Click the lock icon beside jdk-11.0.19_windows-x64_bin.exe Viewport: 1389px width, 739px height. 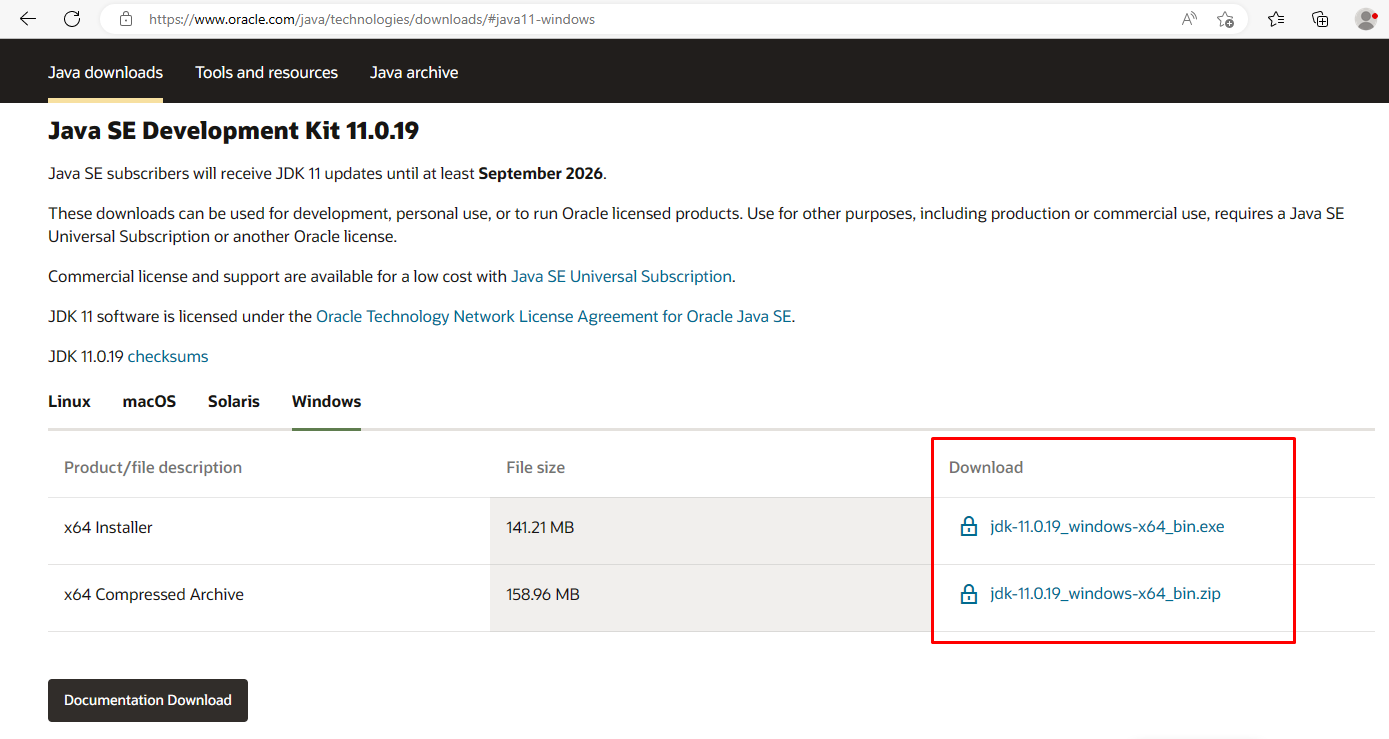pos(968,526)
